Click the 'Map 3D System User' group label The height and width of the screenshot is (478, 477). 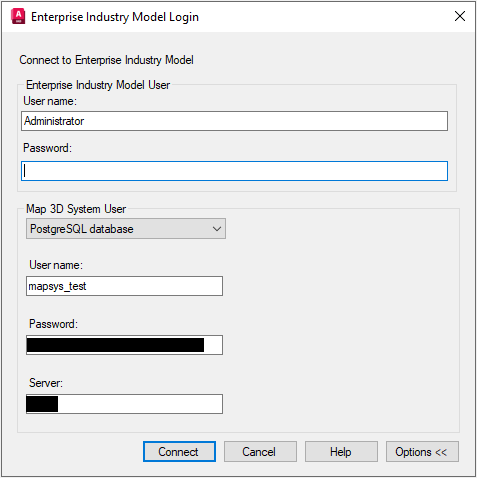point(76,209)
